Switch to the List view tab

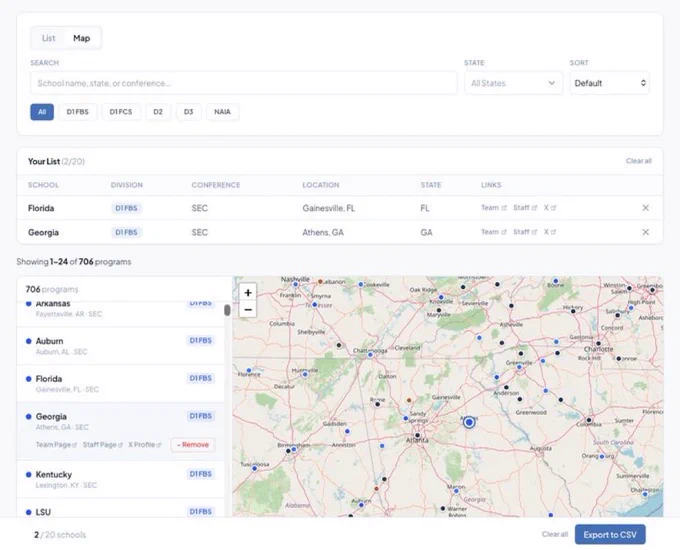49,38
